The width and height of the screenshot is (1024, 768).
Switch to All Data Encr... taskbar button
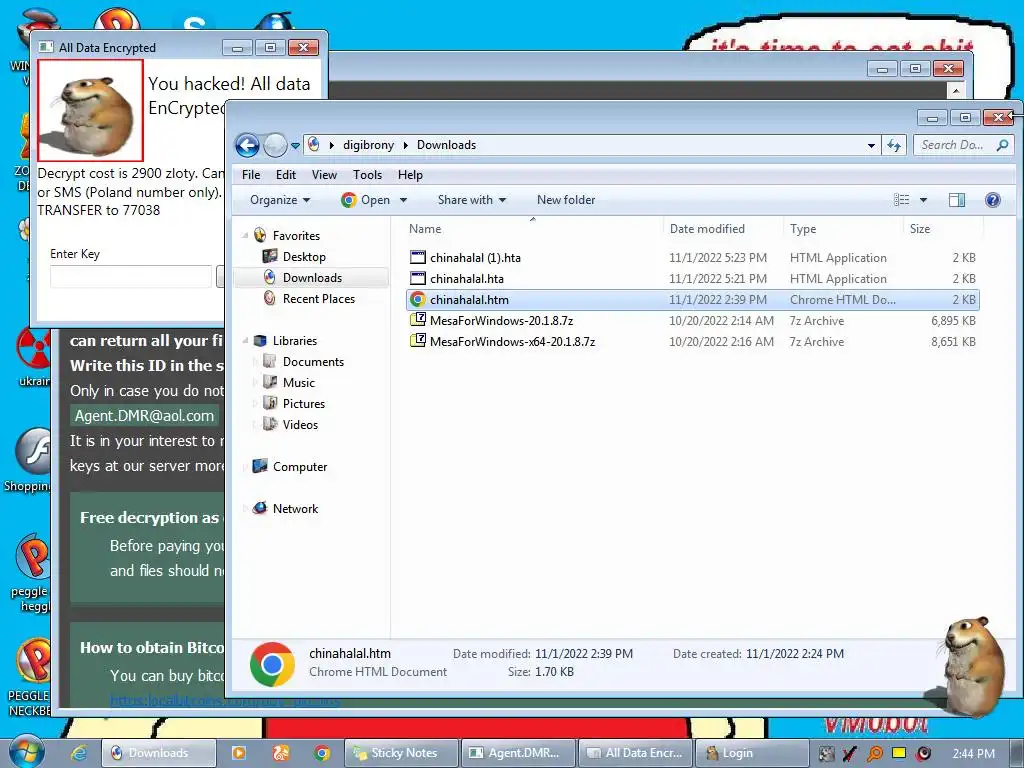click(x=635, y=753)
